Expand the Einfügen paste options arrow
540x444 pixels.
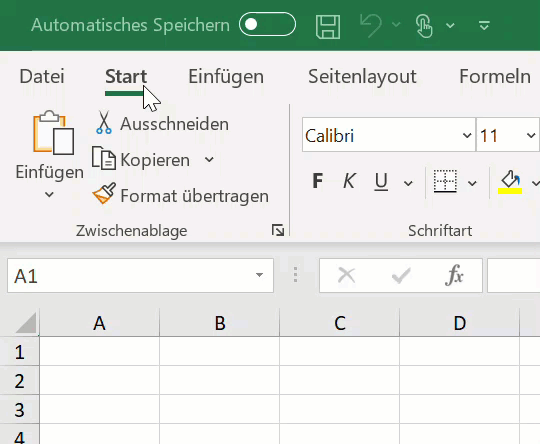49,195
